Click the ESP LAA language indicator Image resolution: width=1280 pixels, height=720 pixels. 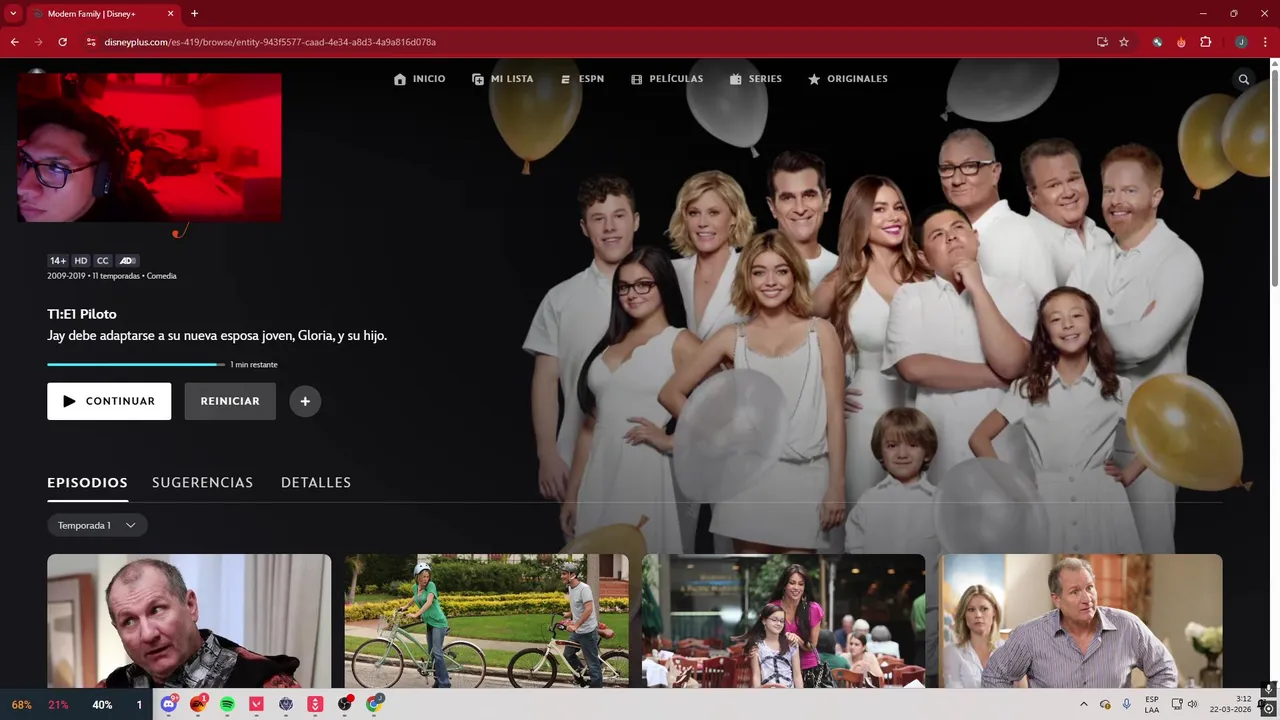(x=1152, y=704)
